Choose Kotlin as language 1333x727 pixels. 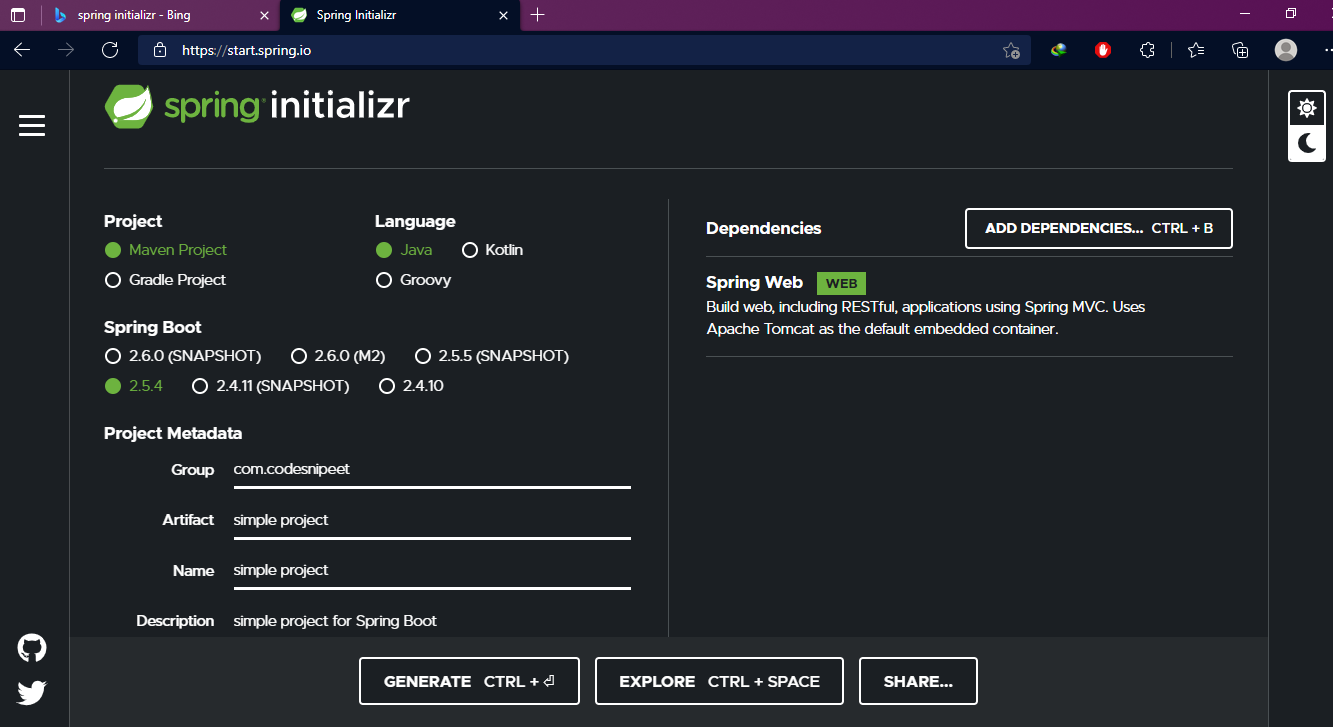pos(492,250)
